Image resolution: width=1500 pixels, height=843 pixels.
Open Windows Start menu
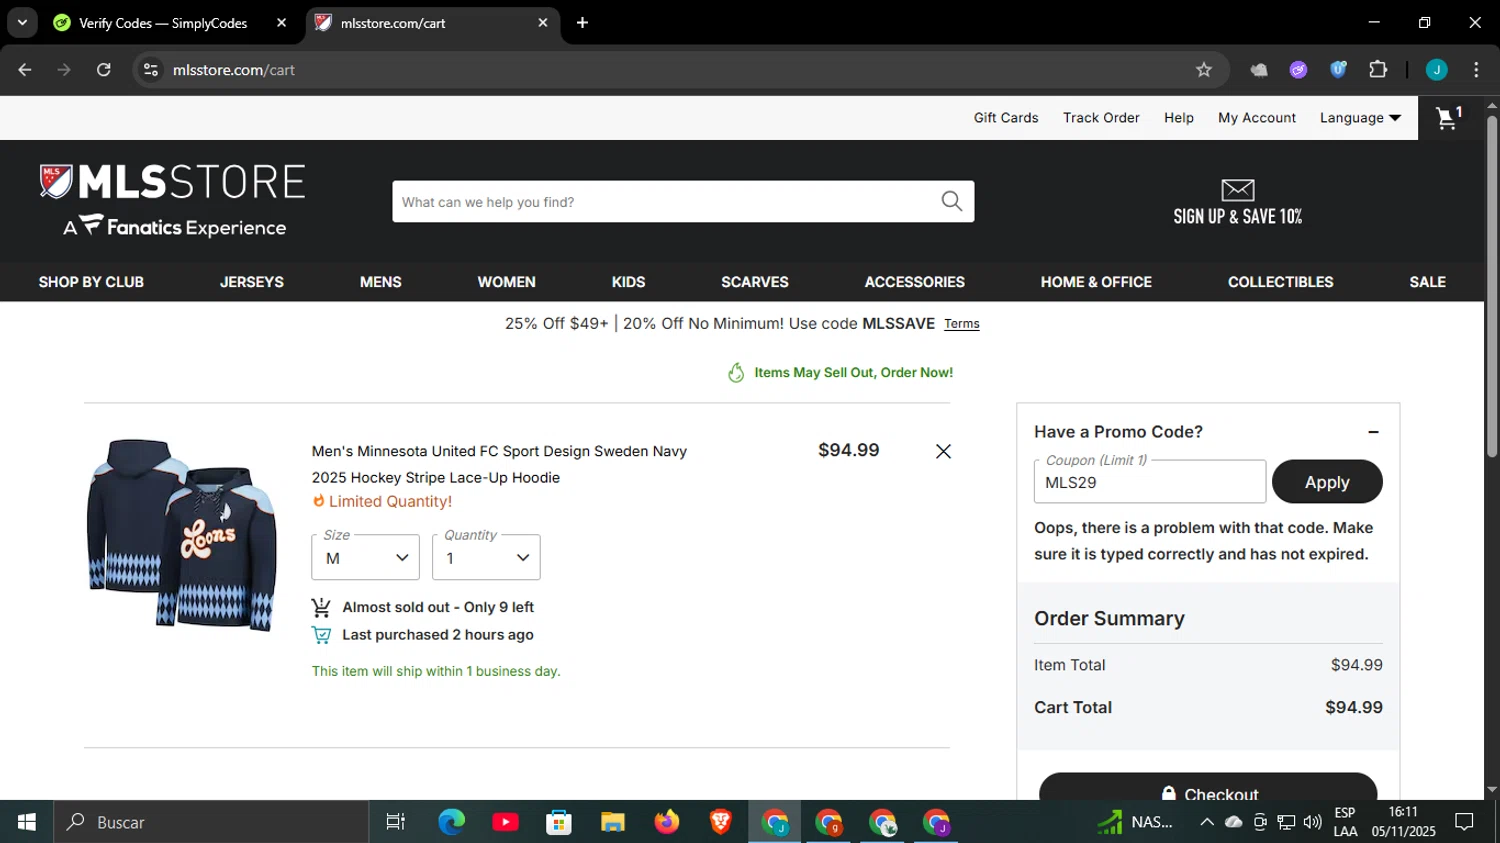pos(27,822)
